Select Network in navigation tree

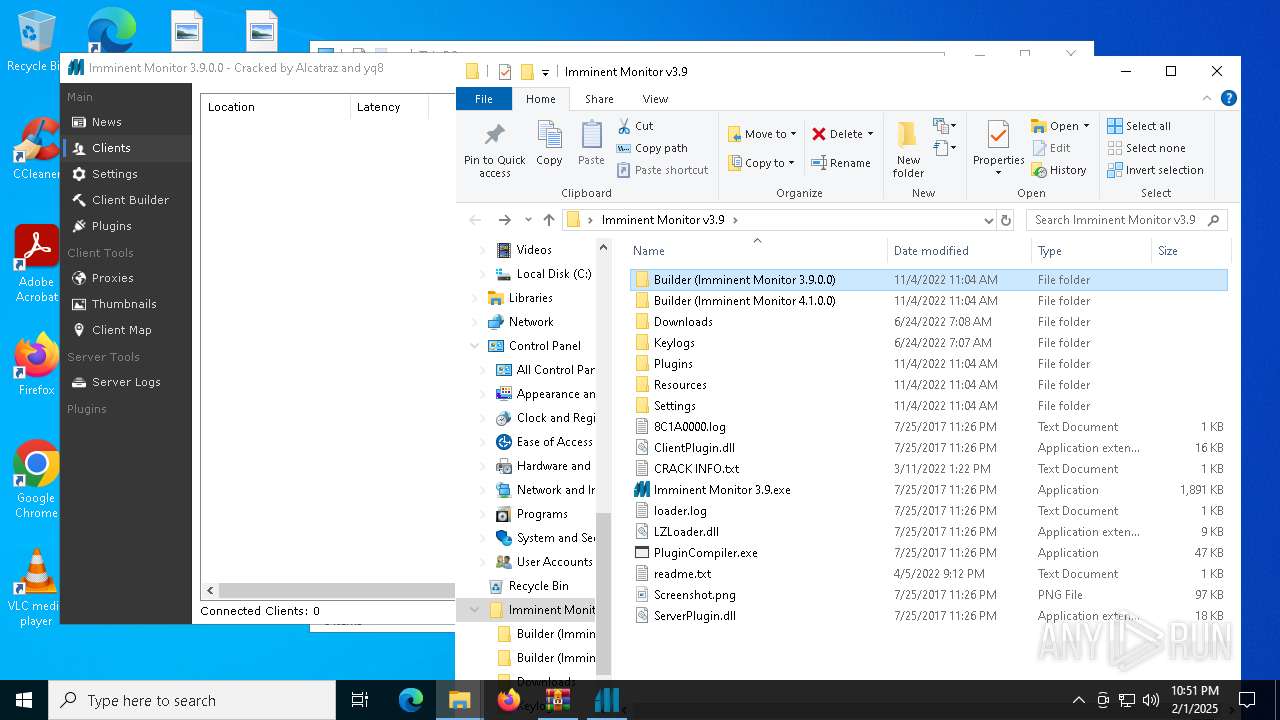tap(530, 322)
